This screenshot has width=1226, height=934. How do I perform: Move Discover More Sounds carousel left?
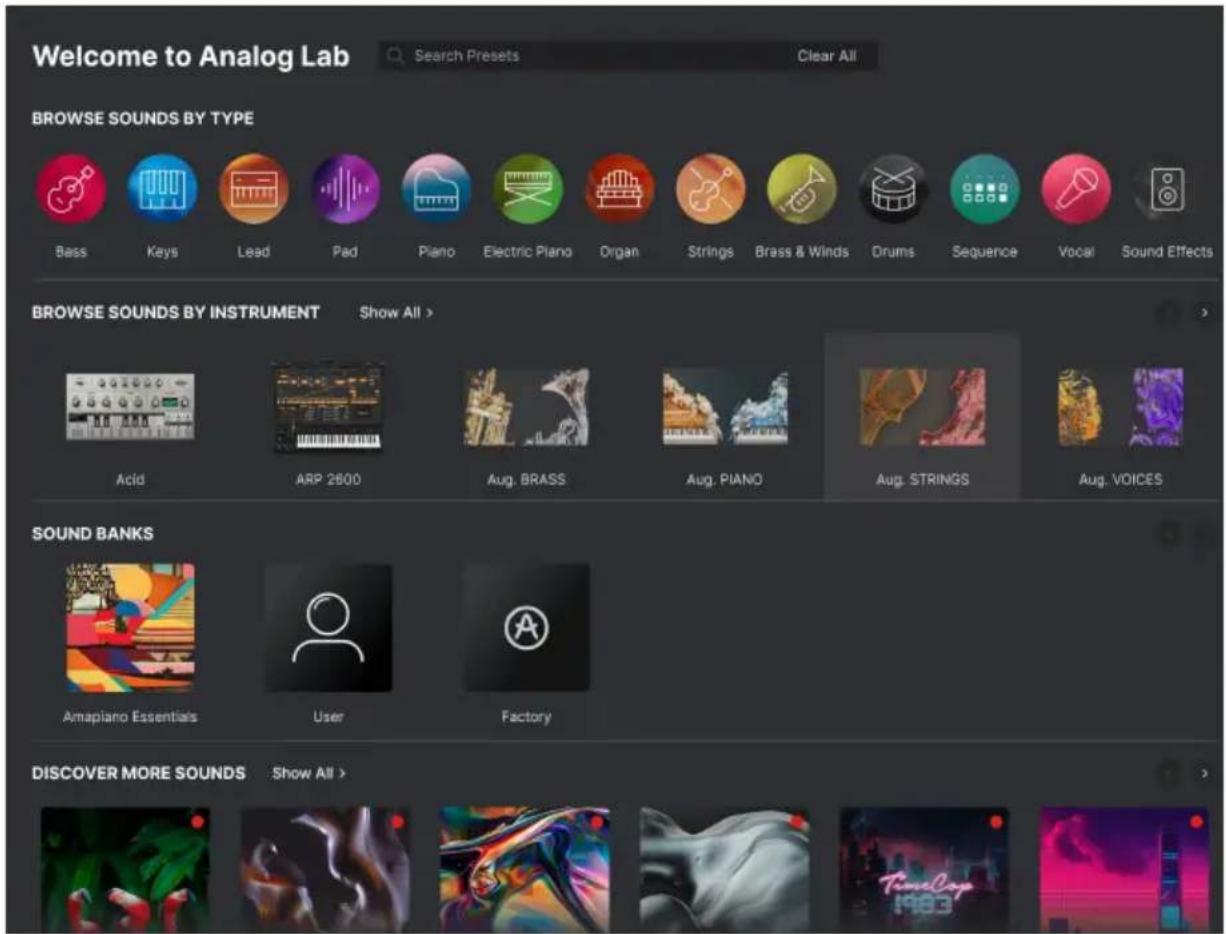pos(1167,773)
